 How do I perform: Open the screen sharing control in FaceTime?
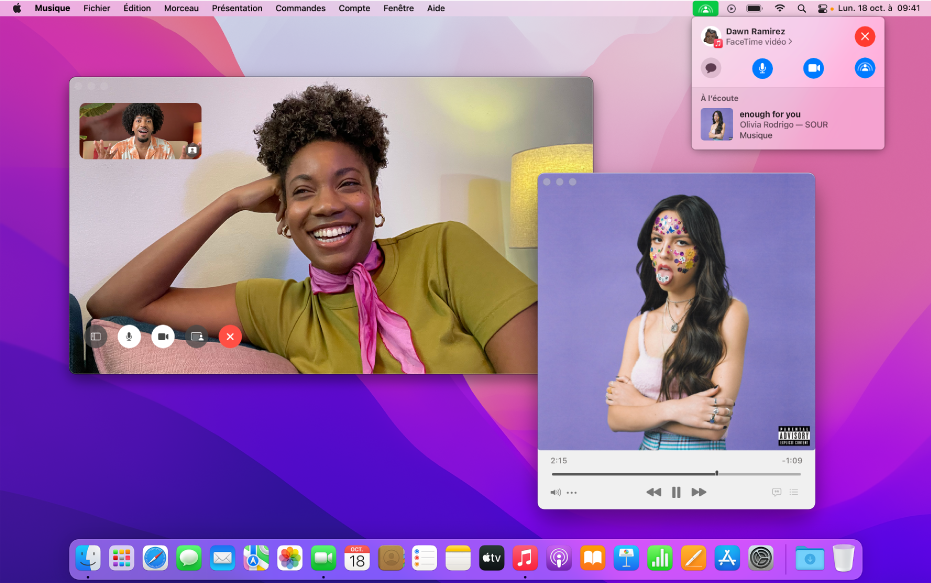pyautogui.click(x=197, y=337)
